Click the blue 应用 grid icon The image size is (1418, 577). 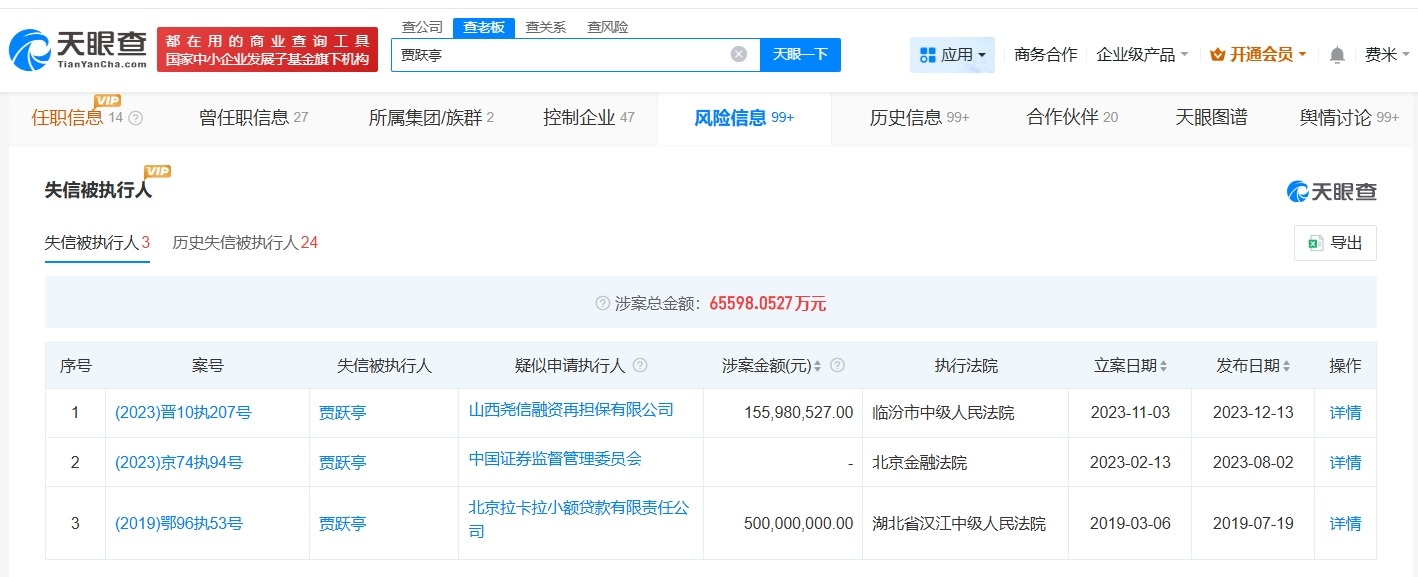pos(930,54)
